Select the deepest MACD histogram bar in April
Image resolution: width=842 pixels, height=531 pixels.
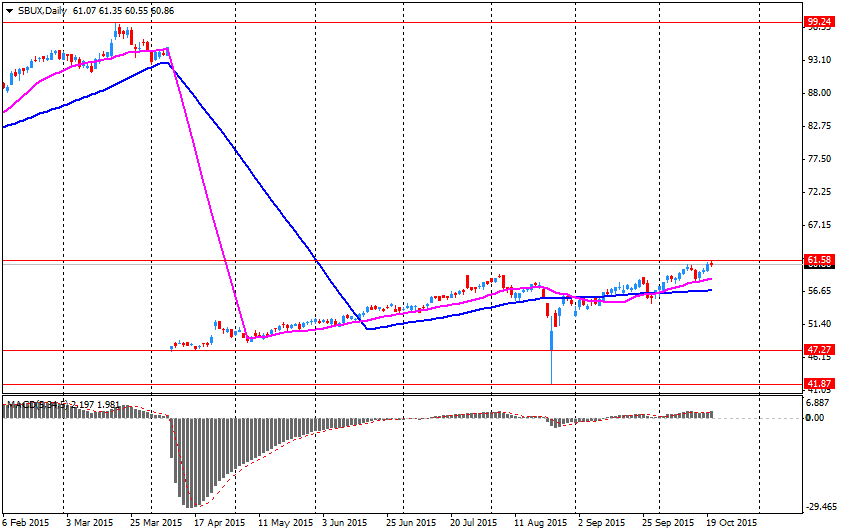coord(188,463)
